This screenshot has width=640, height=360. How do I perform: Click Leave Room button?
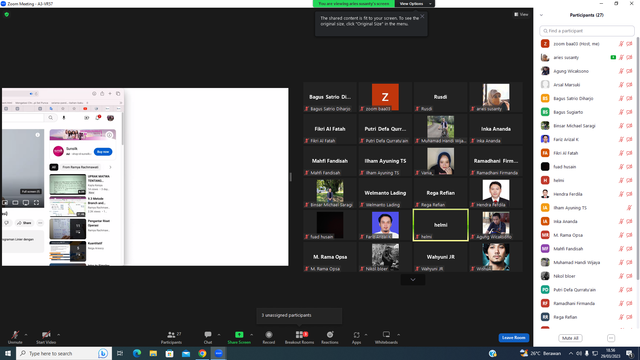click(513, 338)
